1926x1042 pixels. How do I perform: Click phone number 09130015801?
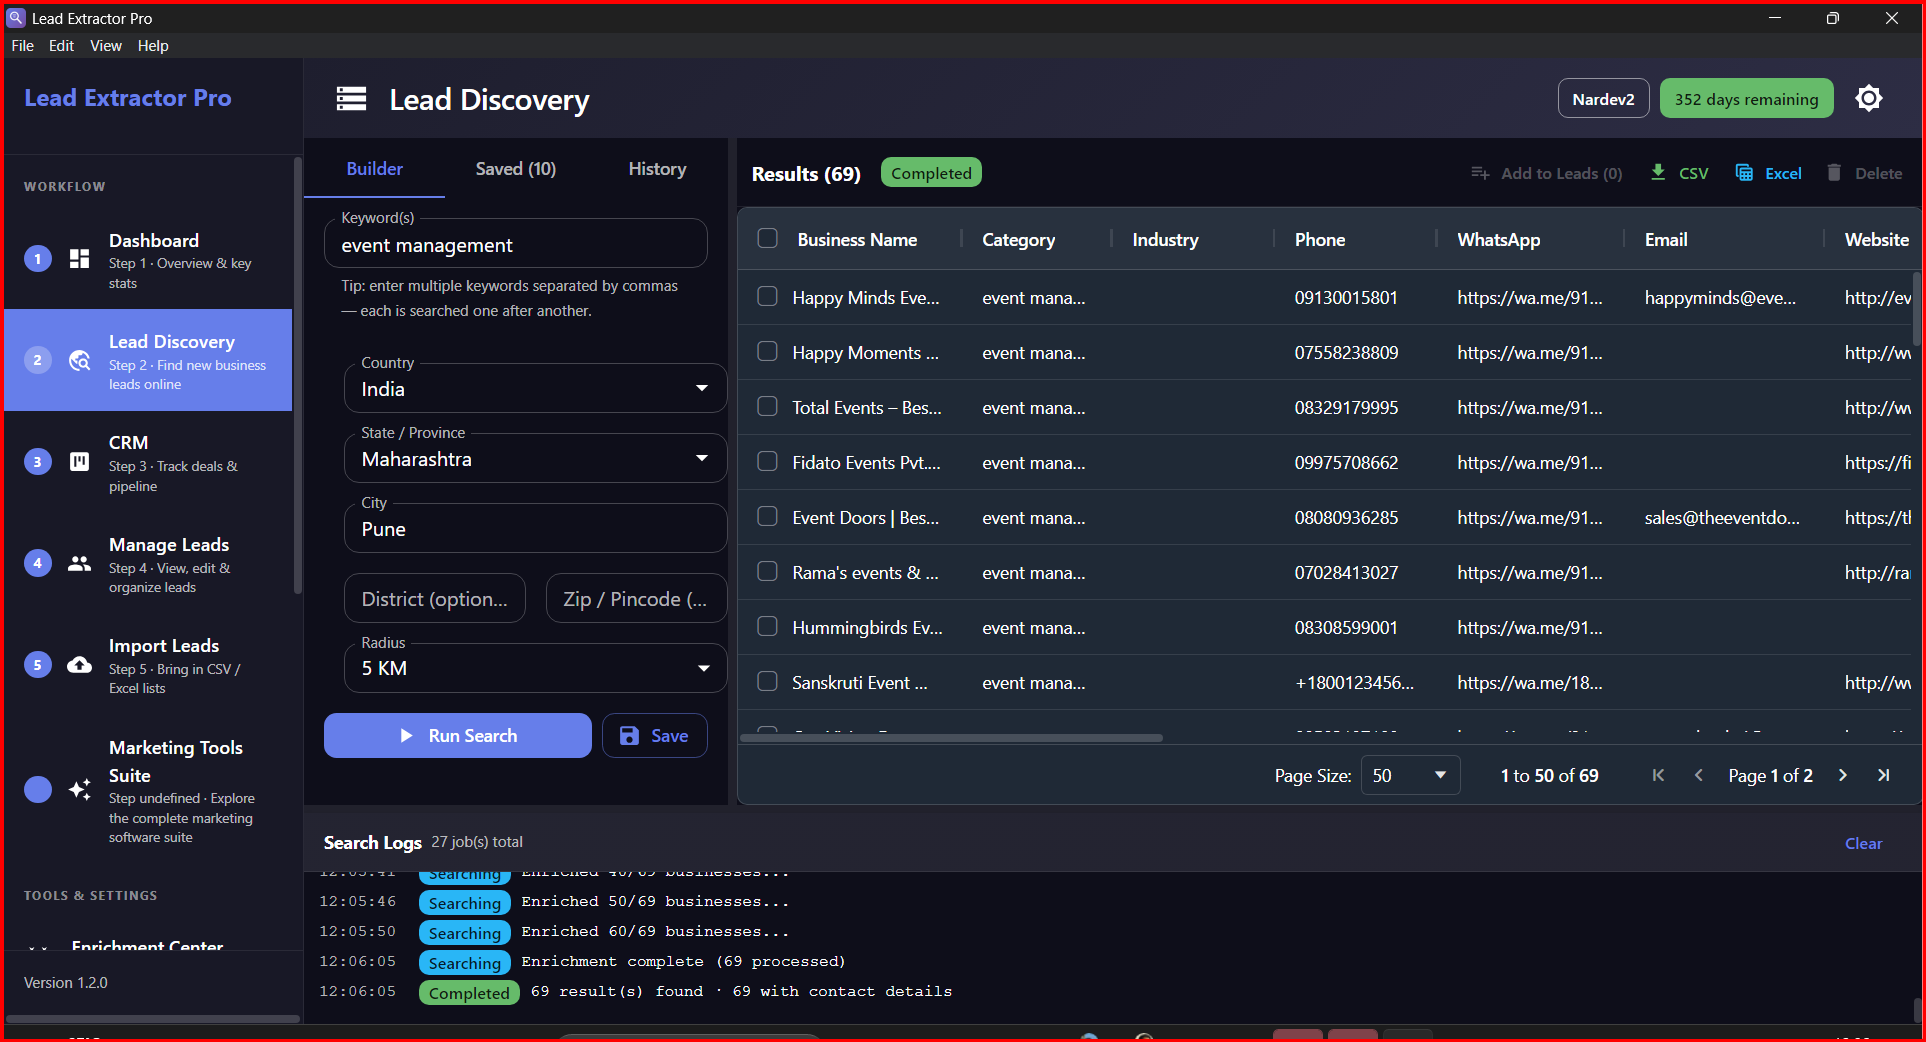[x=1346, y=297]
